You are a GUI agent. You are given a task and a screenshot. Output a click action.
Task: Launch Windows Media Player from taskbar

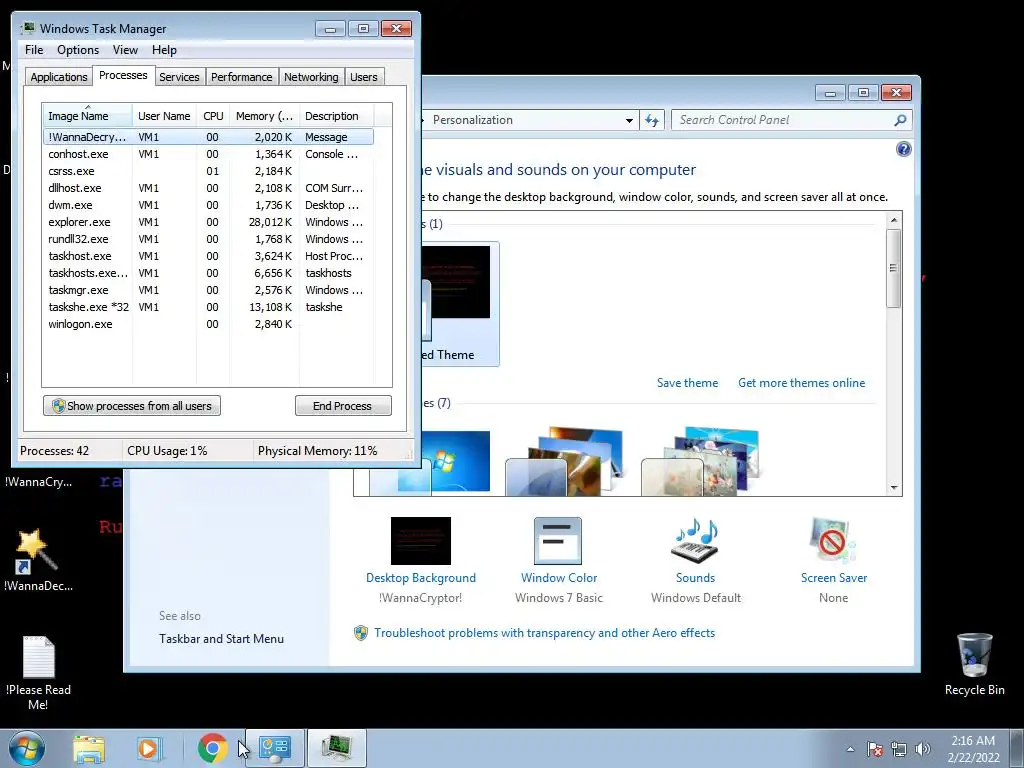pos(148,748)
